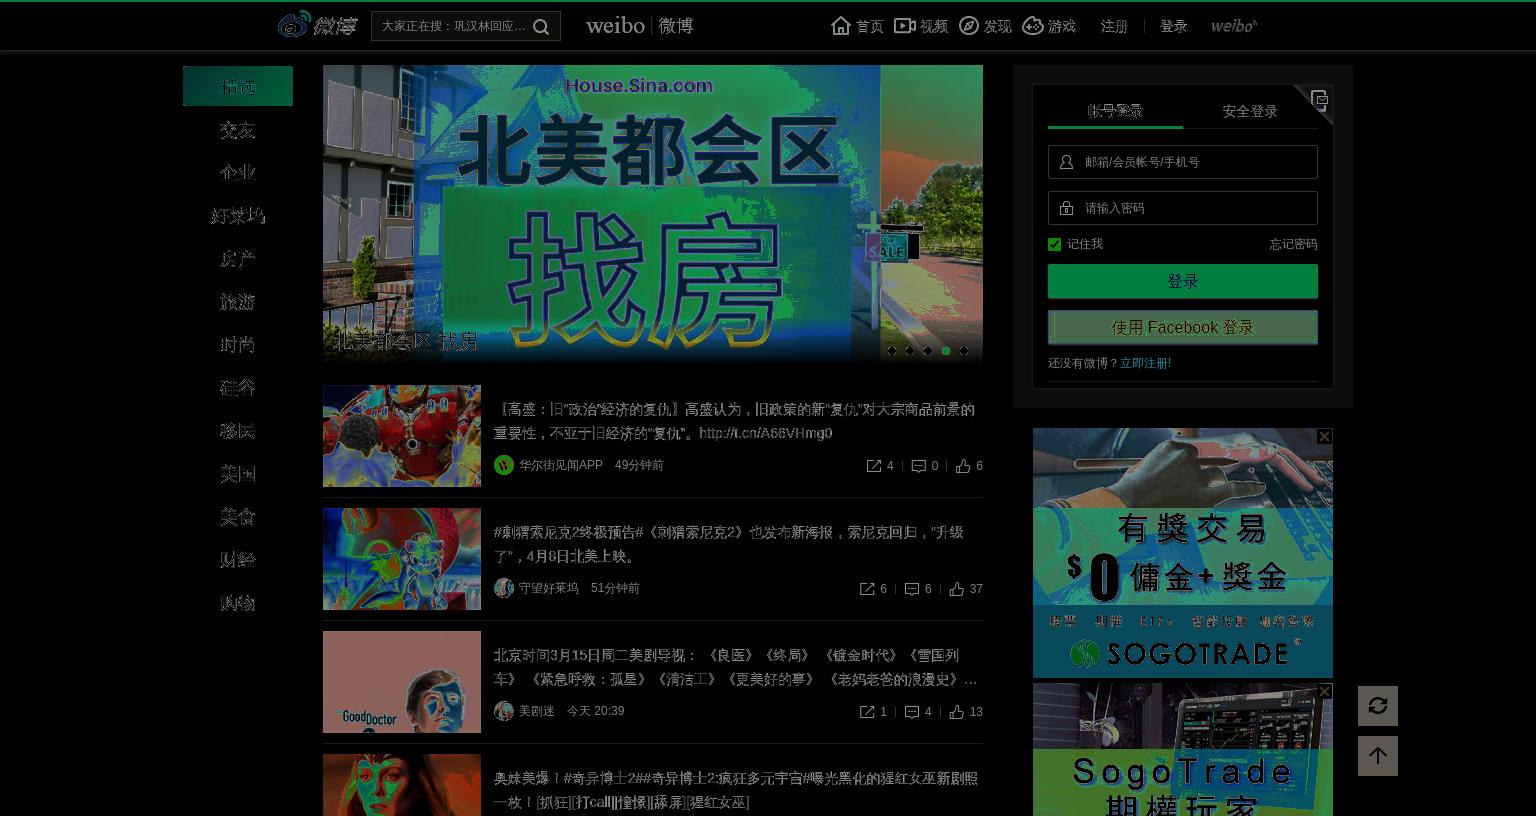Click 注册 in the top bar
Viewport: 1536px width, 816px height.
point(1114,26)
